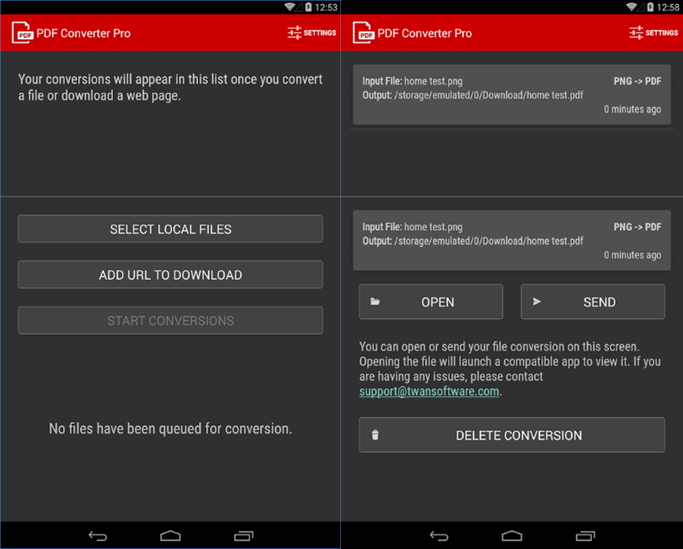Viewport: 683px width, 549px height.
Task: Click the Wi-Fi status icon beside 12:53
Action: (x=289, y=7)
